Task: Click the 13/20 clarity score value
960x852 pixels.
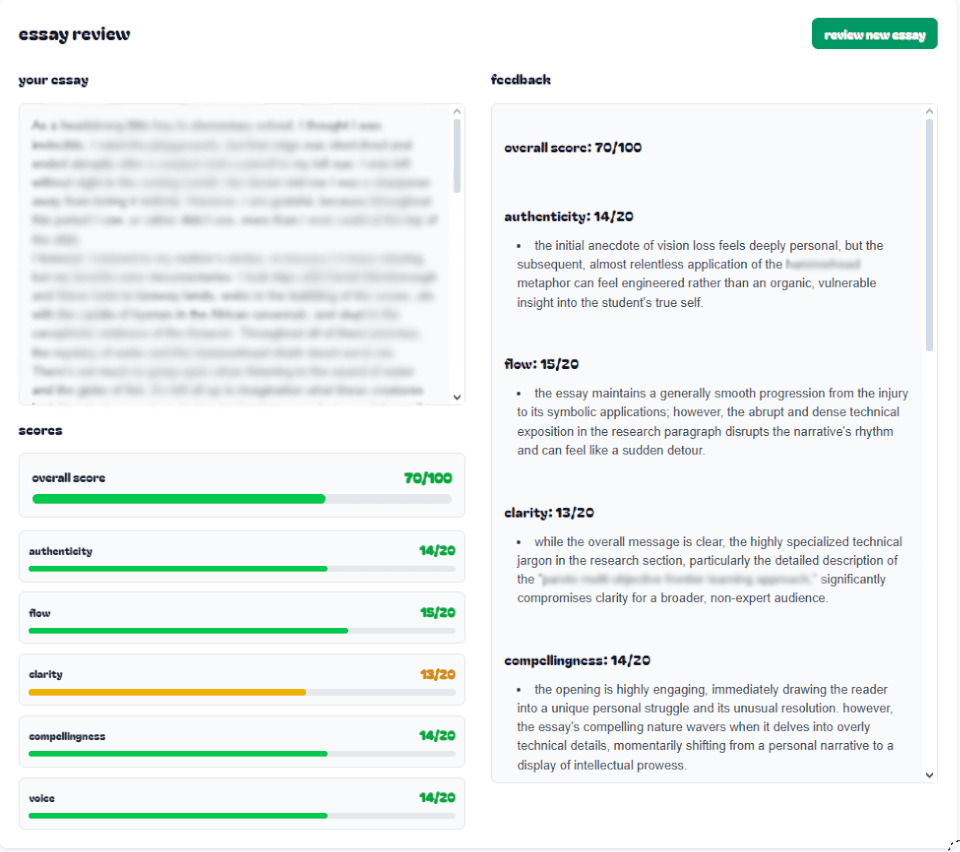Action: (x=437, y=674)
